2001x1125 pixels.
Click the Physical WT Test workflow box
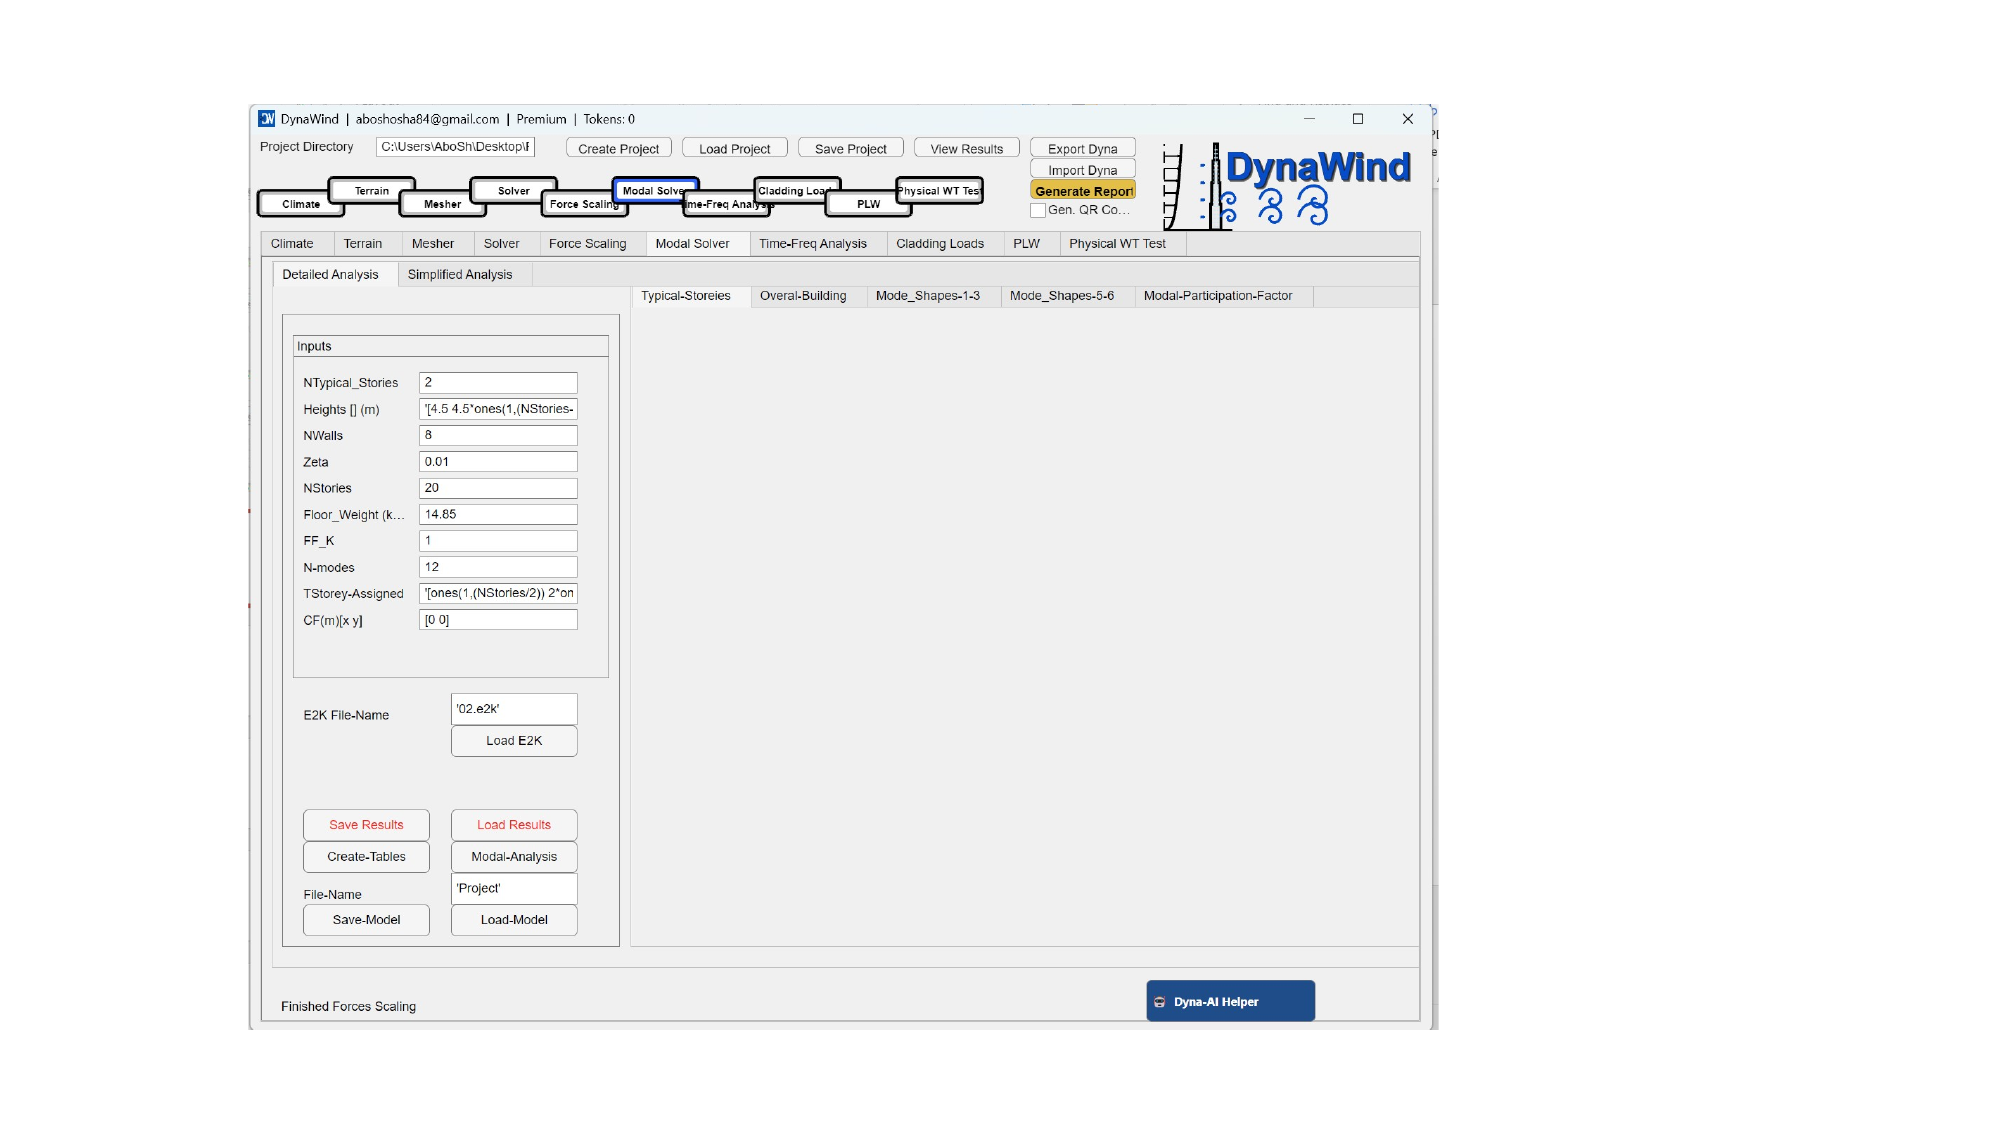(x=939, y=190)
